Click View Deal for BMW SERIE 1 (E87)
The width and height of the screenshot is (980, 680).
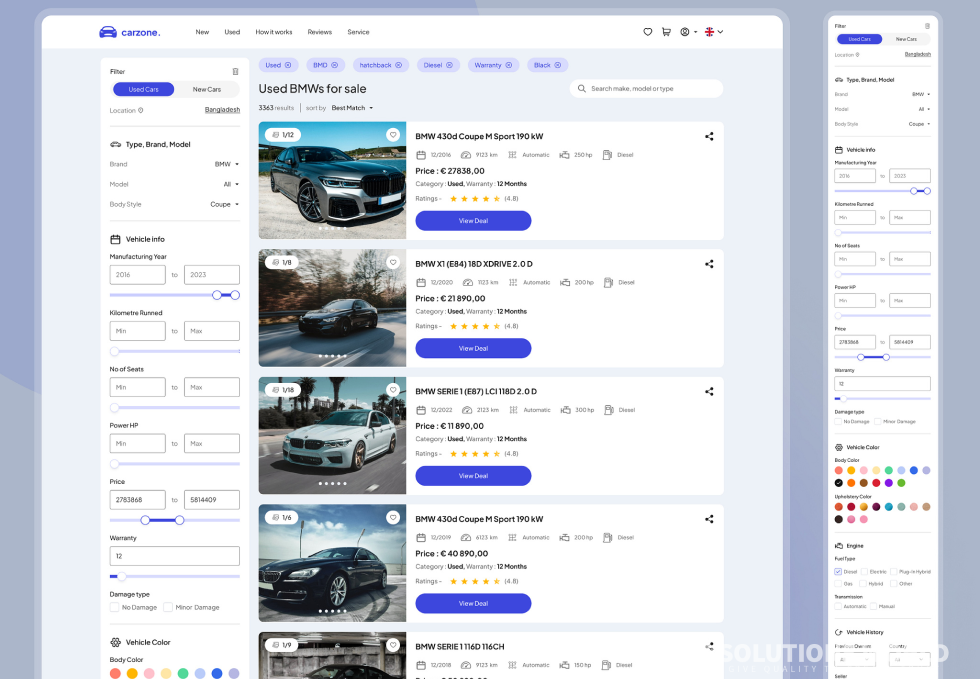[473, 476]
